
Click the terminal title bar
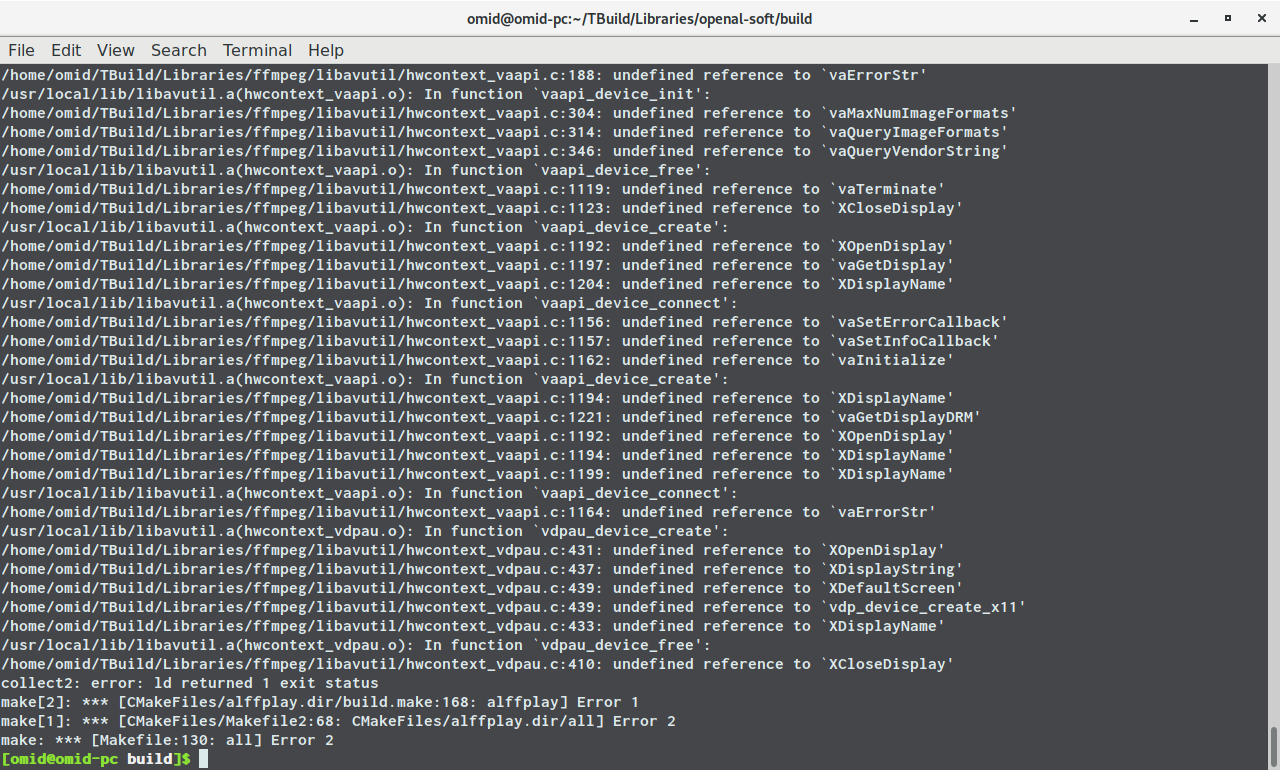point(640,18)
